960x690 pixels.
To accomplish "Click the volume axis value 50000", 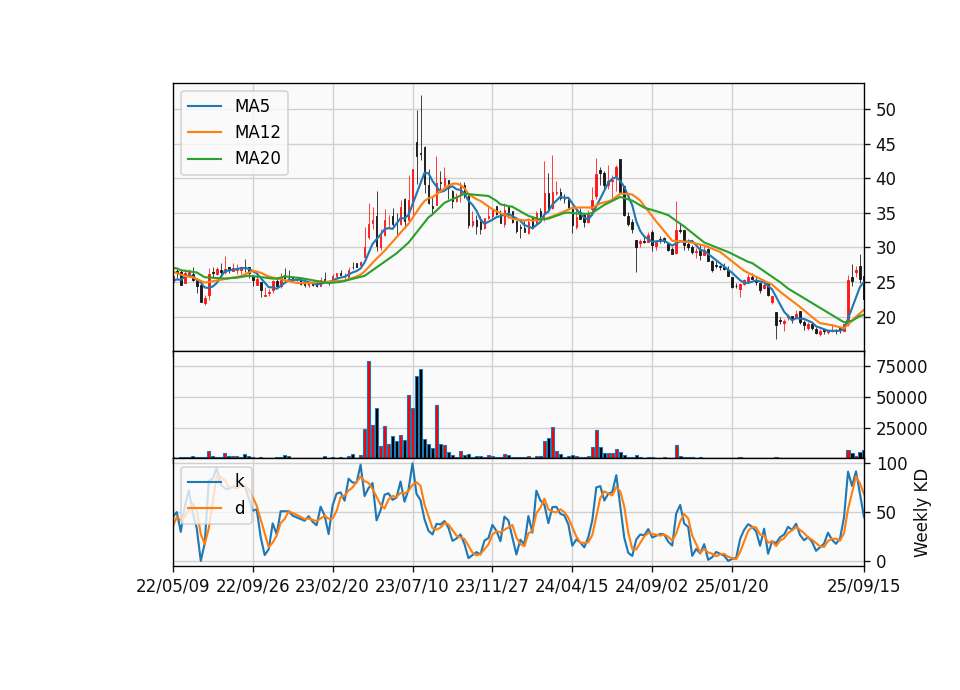I will click(901, 398).
